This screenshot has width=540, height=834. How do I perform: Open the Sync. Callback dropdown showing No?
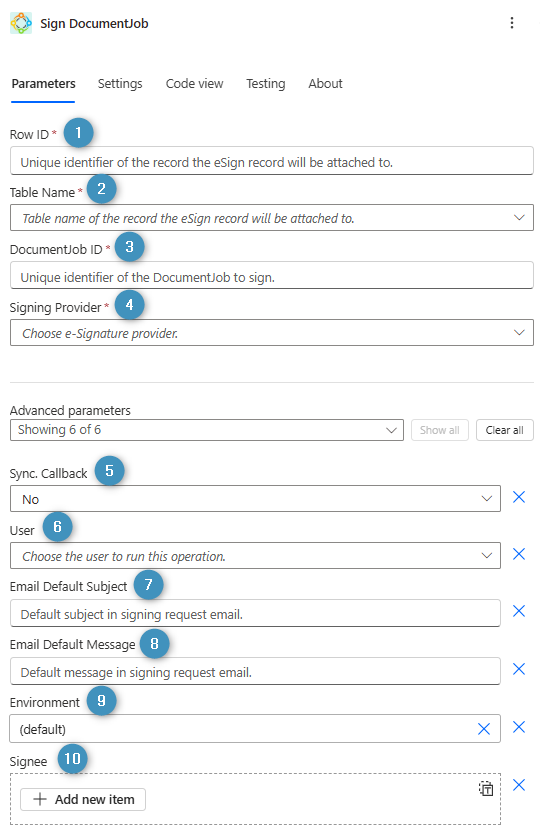coord(255,499)
